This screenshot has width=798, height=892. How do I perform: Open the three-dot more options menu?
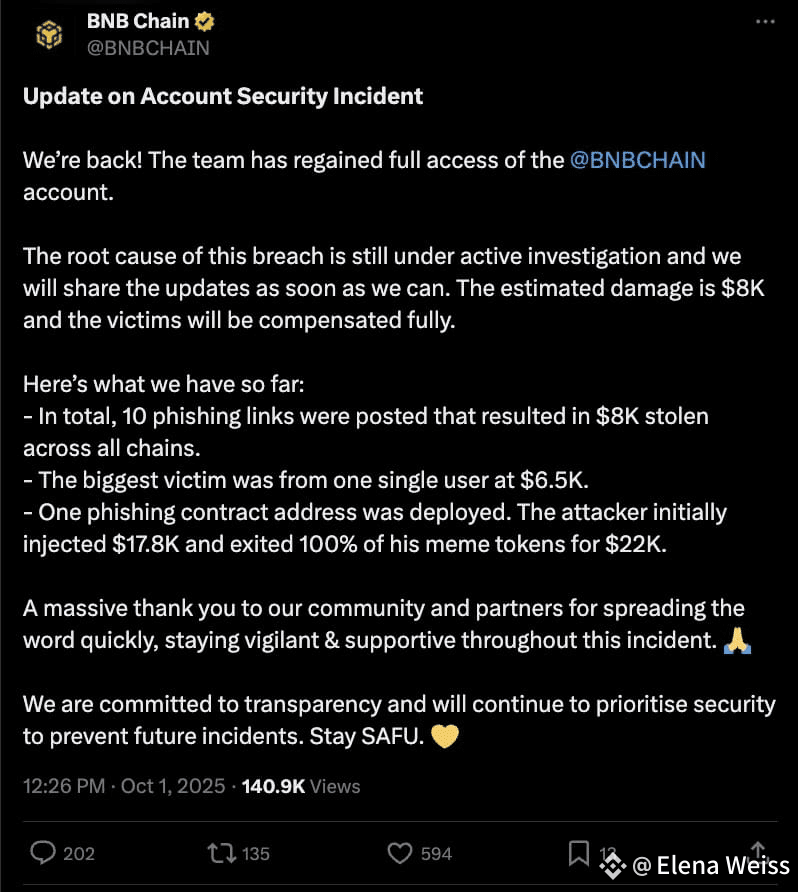point(764,21)
